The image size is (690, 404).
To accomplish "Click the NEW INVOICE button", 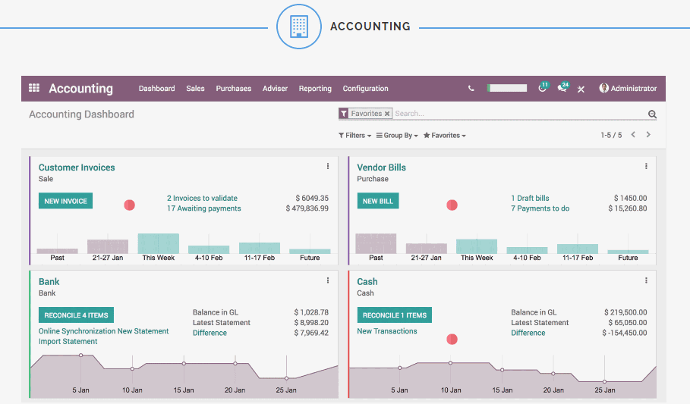I will 66,201.
